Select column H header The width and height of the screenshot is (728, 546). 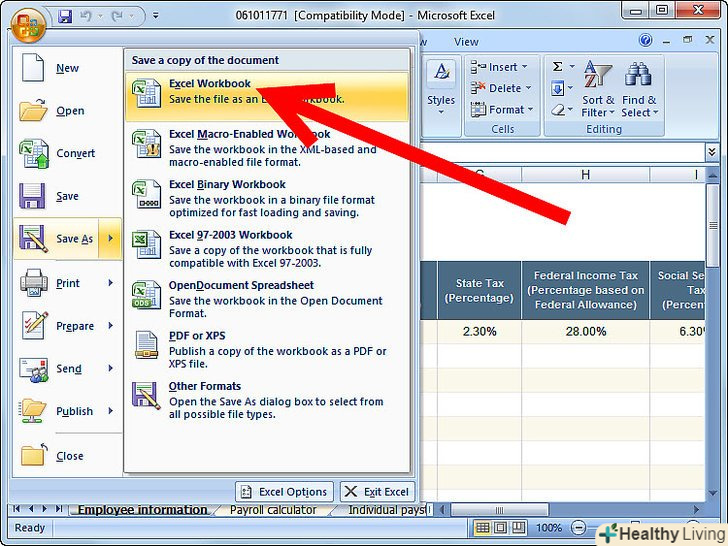pyautogui.click(x=585, y=175)
